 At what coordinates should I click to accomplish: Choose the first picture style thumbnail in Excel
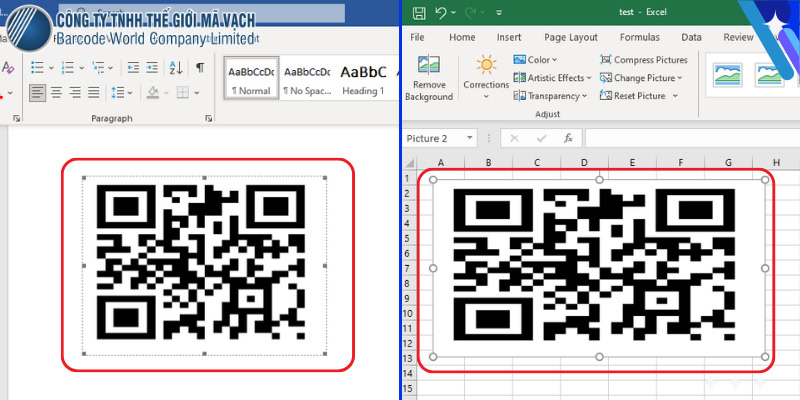[x=728, y=75]
